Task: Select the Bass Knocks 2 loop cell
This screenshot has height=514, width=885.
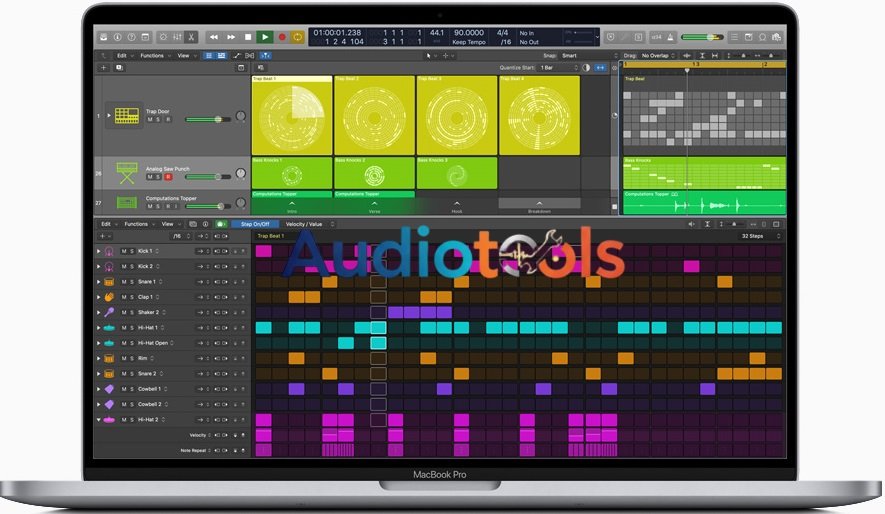Action: 374,173
